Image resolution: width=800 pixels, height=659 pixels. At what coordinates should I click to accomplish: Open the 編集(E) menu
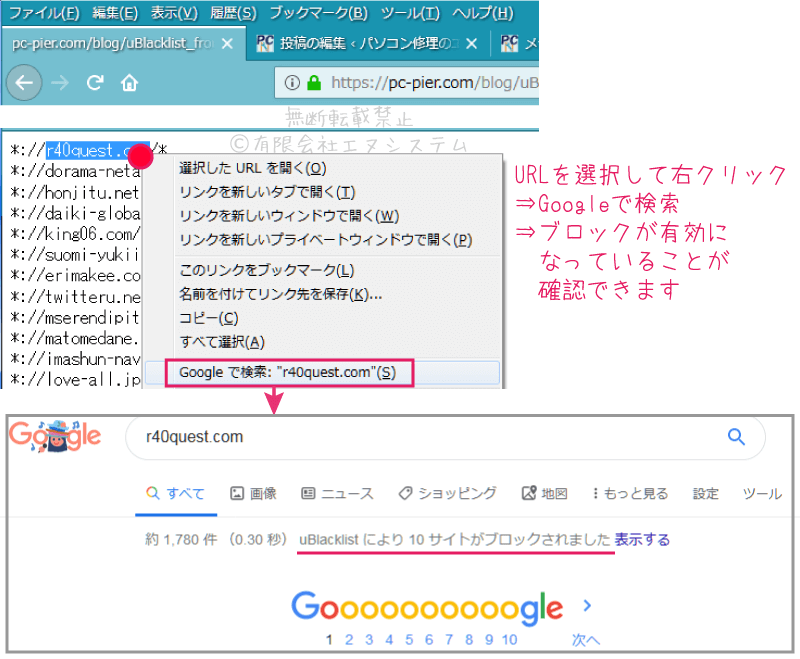pos(115,13)
